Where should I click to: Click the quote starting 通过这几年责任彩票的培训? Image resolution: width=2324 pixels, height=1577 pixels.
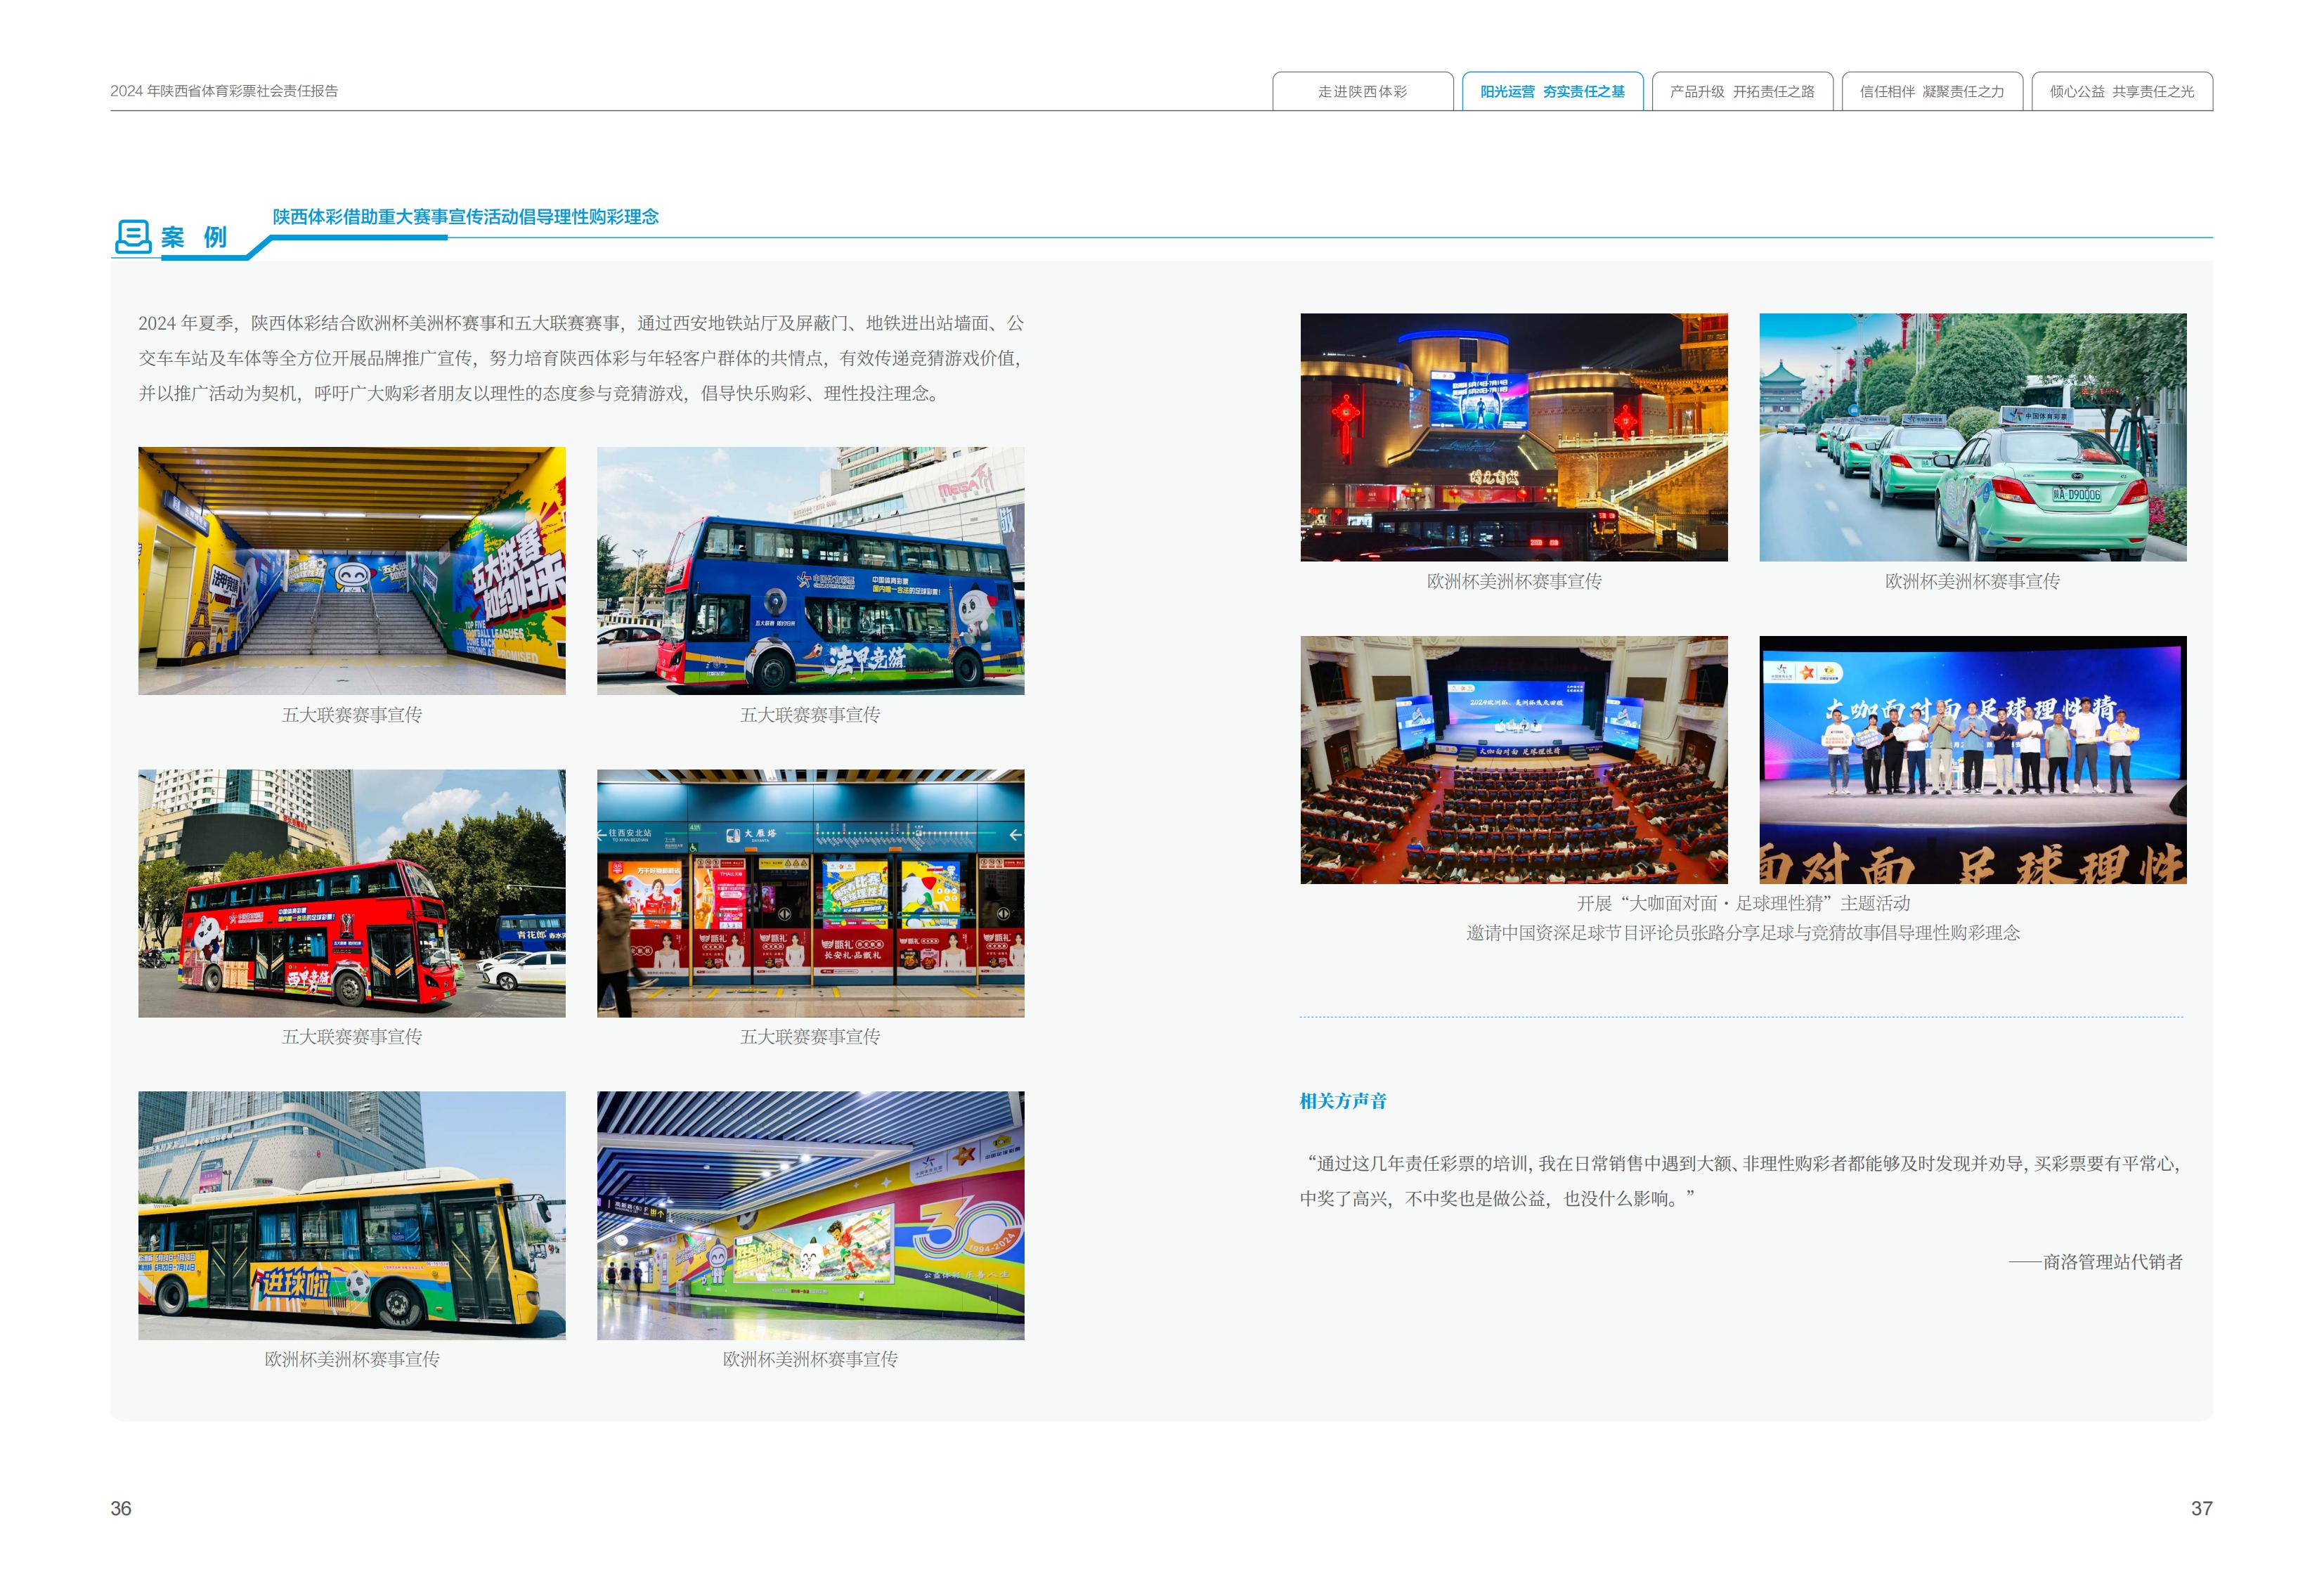coord(1743,1164)
